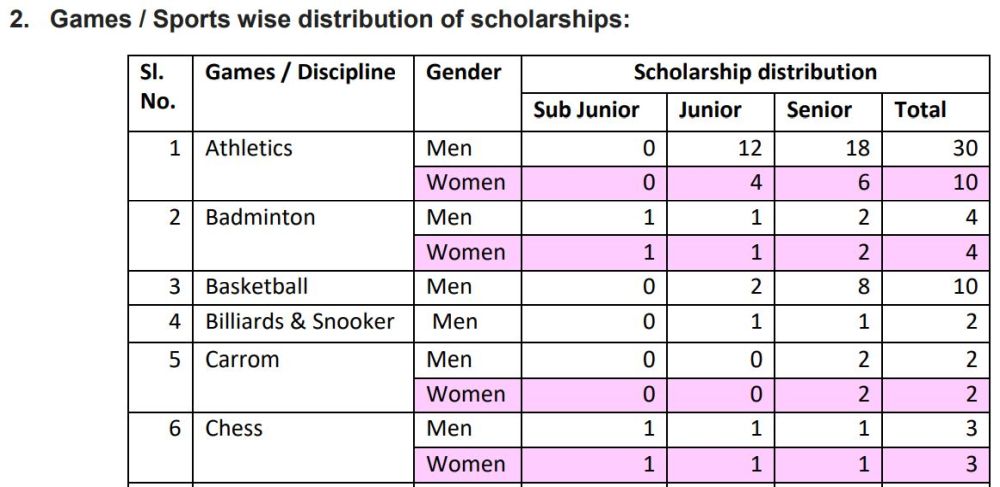Click Athletics Men senior value 18
Image resolution: width=1000 pixels, height=487 pixels.
pyautogui.click(x=857, y=148)
